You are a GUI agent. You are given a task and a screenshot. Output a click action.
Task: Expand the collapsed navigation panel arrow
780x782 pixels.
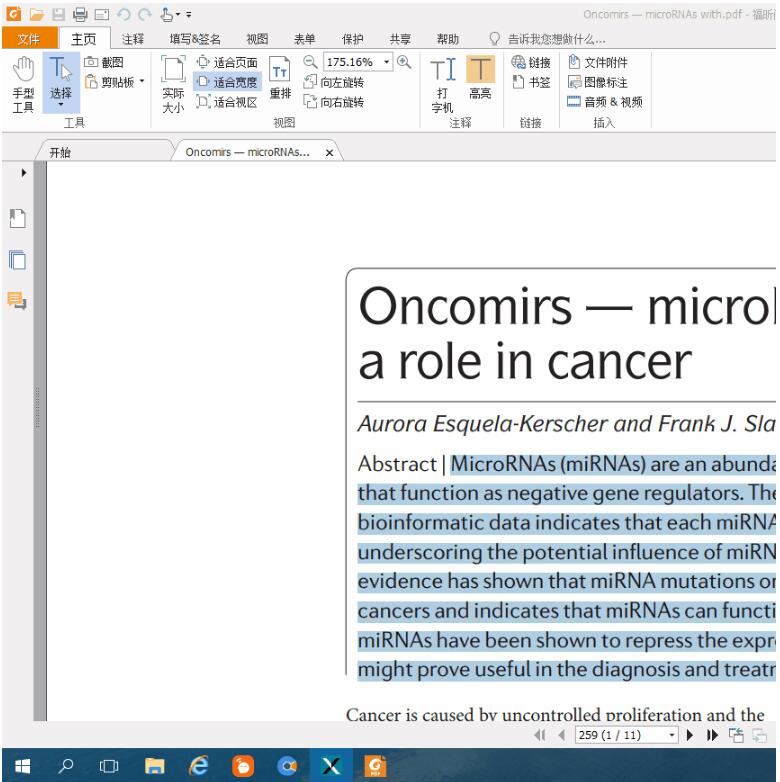tap(24, 173)
